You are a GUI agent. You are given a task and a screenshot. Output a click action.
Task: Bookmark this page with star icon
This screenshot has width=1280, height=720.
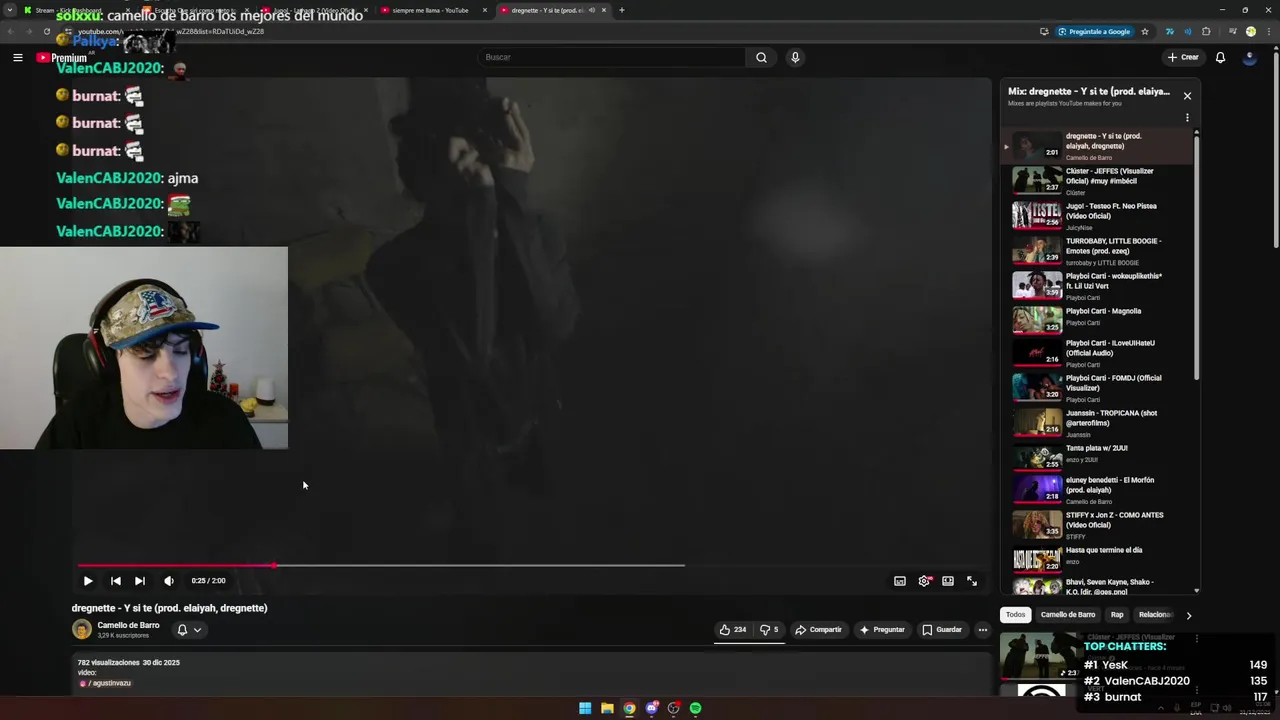coord(1144,32)
